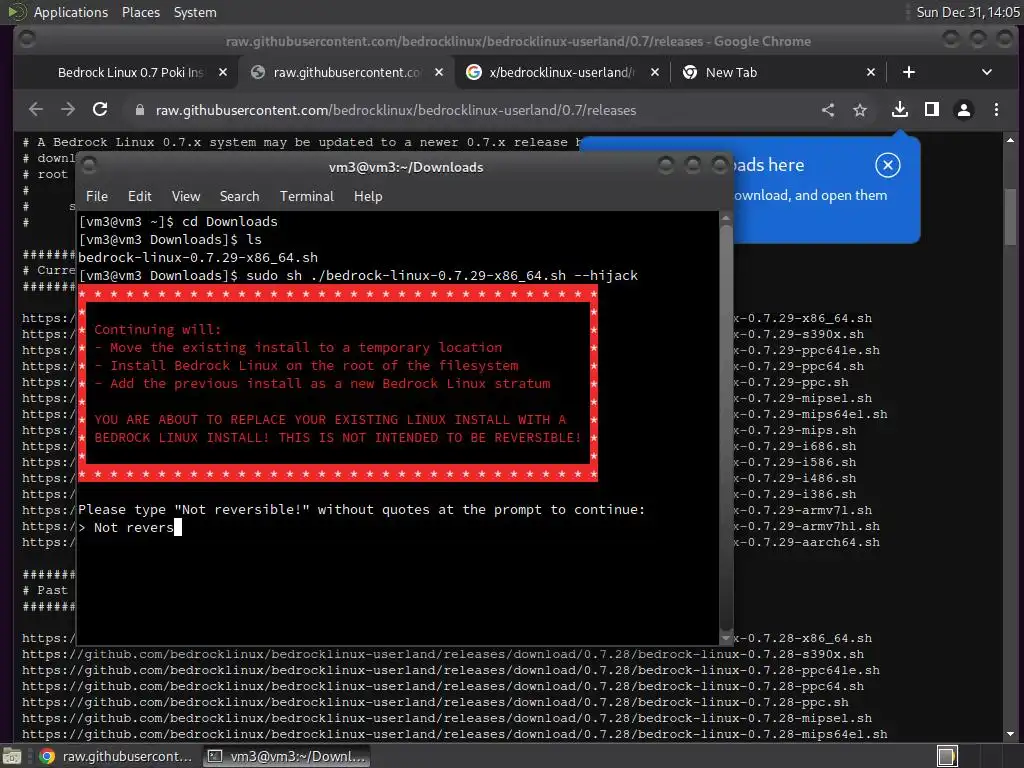Reload the raw.githubusercontent page
1024x768 pixels.
(100, 110)
